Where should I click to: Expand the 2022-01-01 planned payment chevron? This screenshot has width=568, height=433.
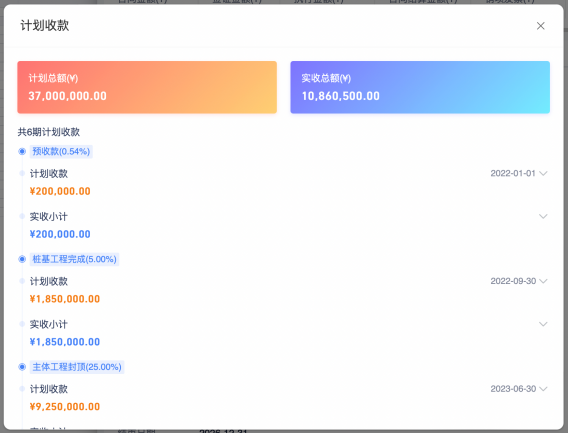point(543,173)
